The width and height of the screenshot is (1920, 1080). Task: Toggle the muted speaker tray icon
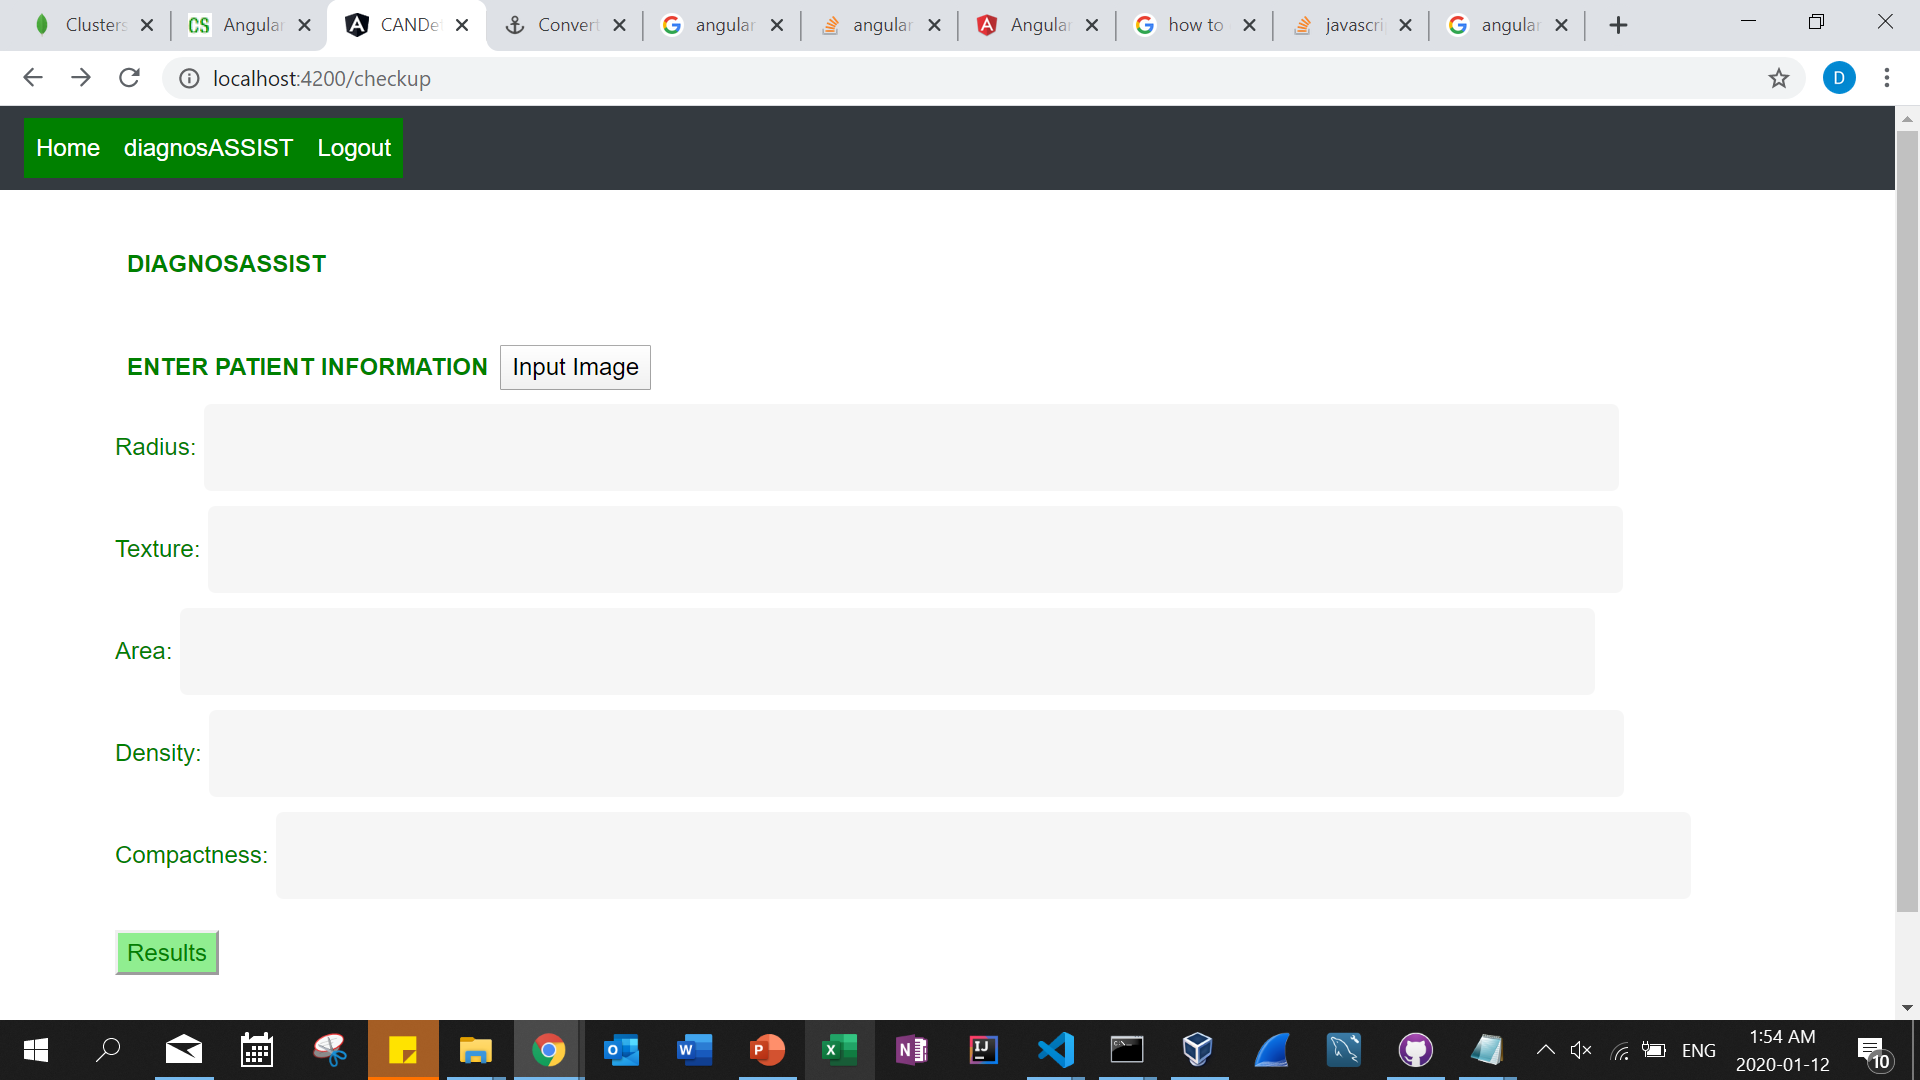click(x=1581, y=1050)
